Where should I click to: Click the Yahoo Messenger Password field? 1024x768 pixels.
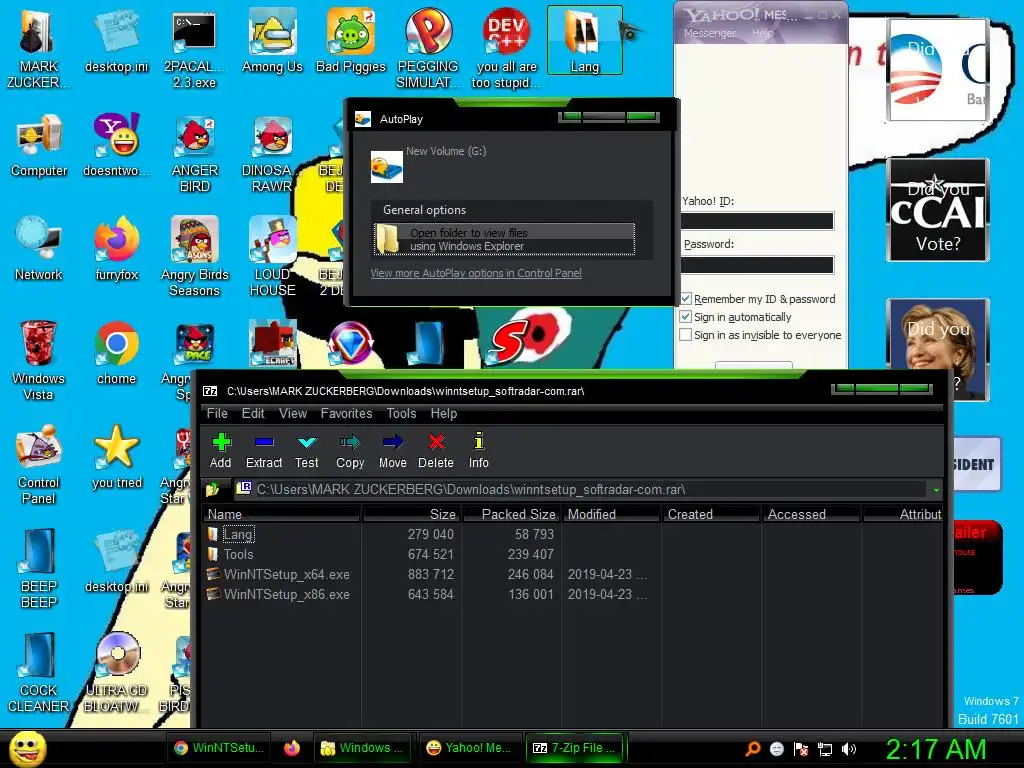pyautogui.click(x=758, y=264)
